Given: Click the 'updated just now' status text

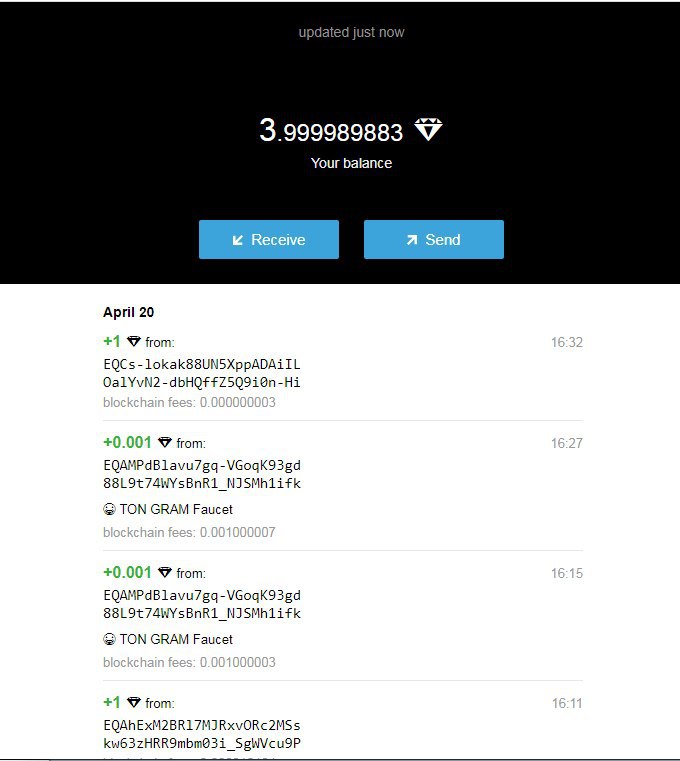Looking at the screenshot, I should [351, 33].
